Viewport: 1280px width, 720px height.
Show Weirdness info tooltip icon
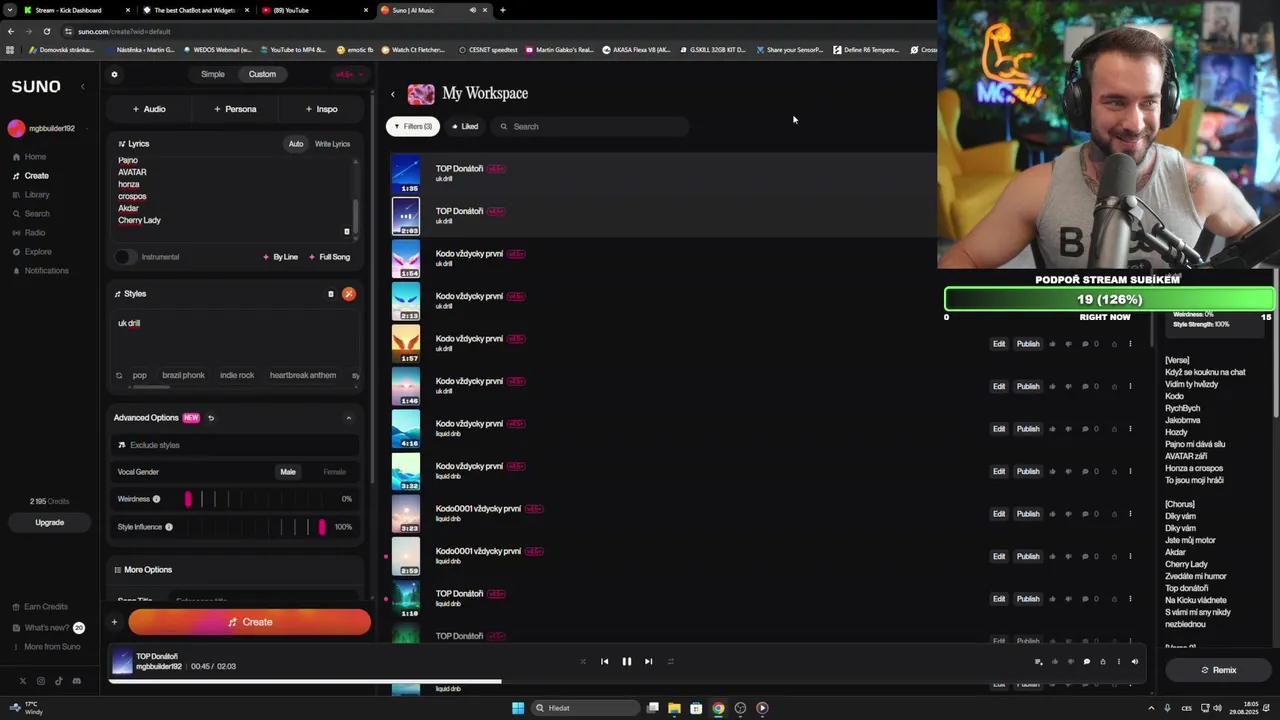click(x=156, y=499)
